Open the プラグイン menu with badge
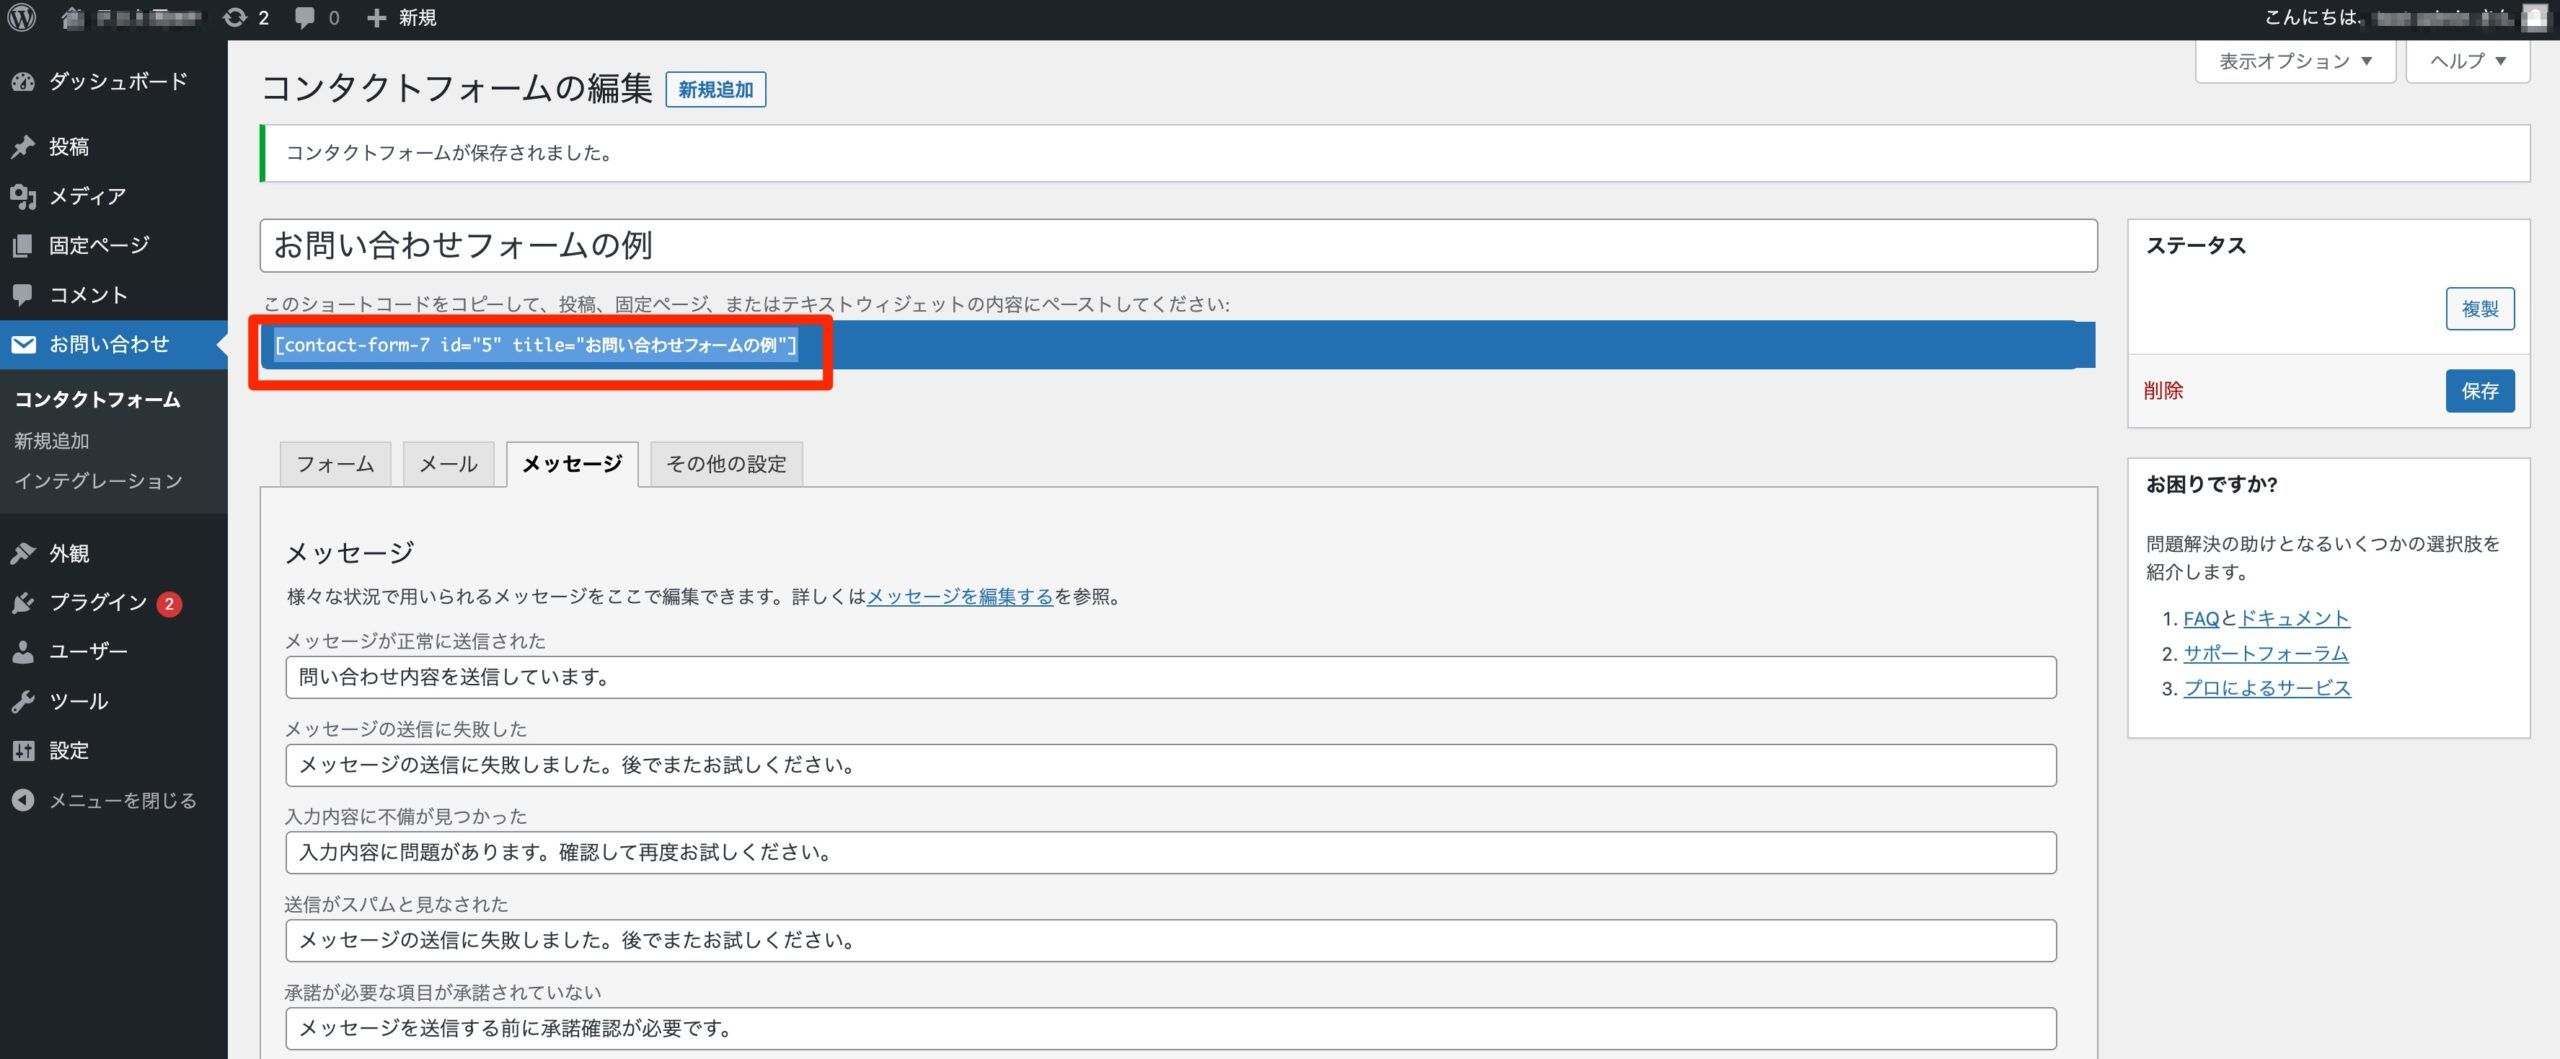 (98, 602)
